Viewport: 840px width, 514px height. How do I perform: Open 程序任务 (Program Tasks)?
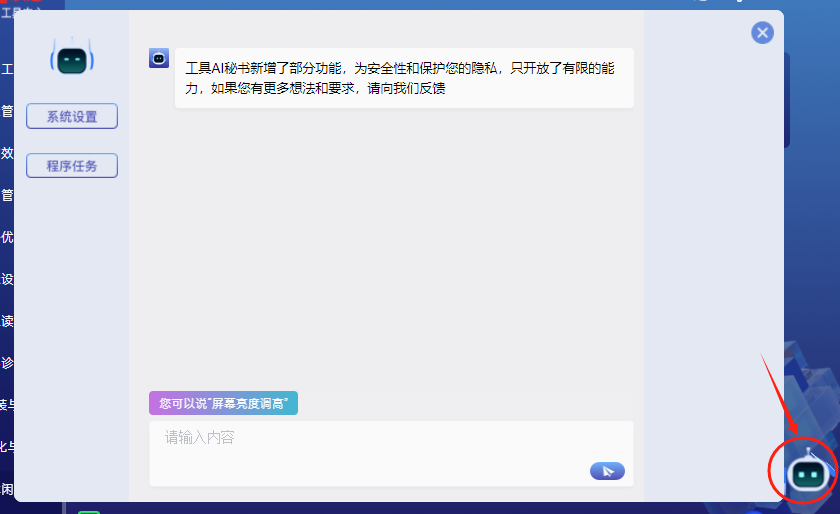tap(72, 166)
